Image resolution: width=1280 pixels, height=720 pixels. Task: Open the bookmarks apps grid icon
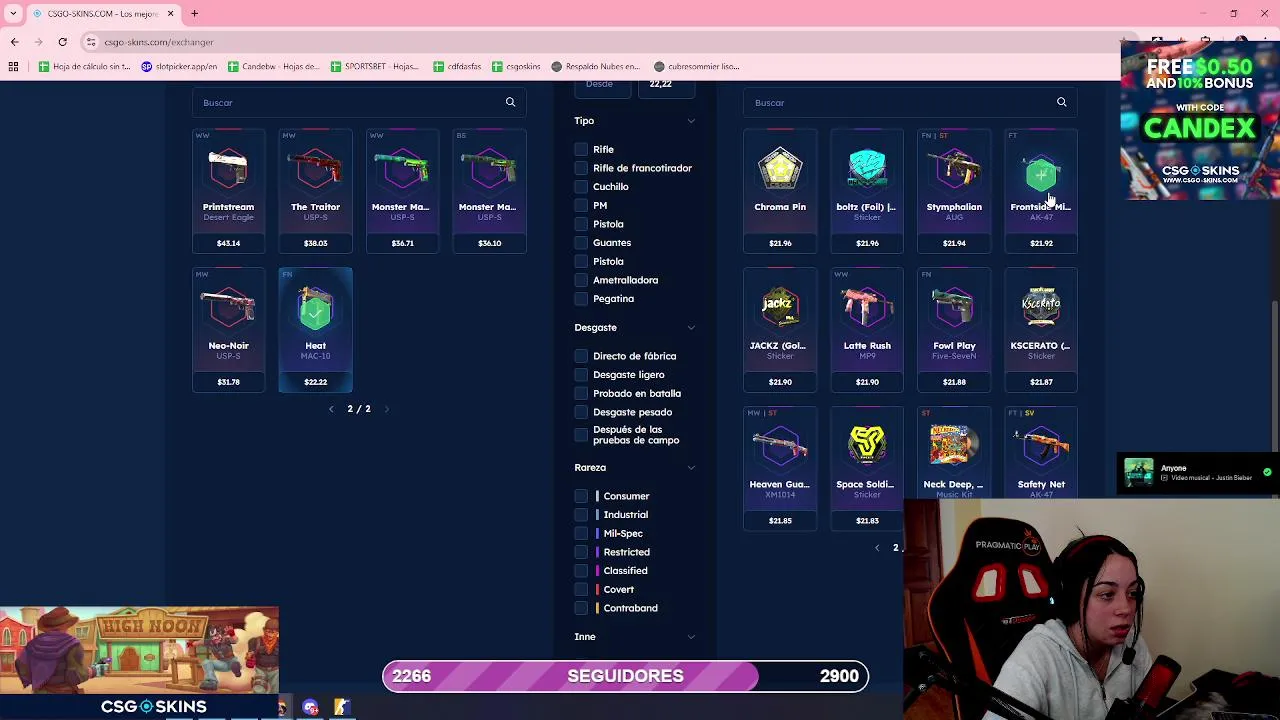tap(13, 66)
